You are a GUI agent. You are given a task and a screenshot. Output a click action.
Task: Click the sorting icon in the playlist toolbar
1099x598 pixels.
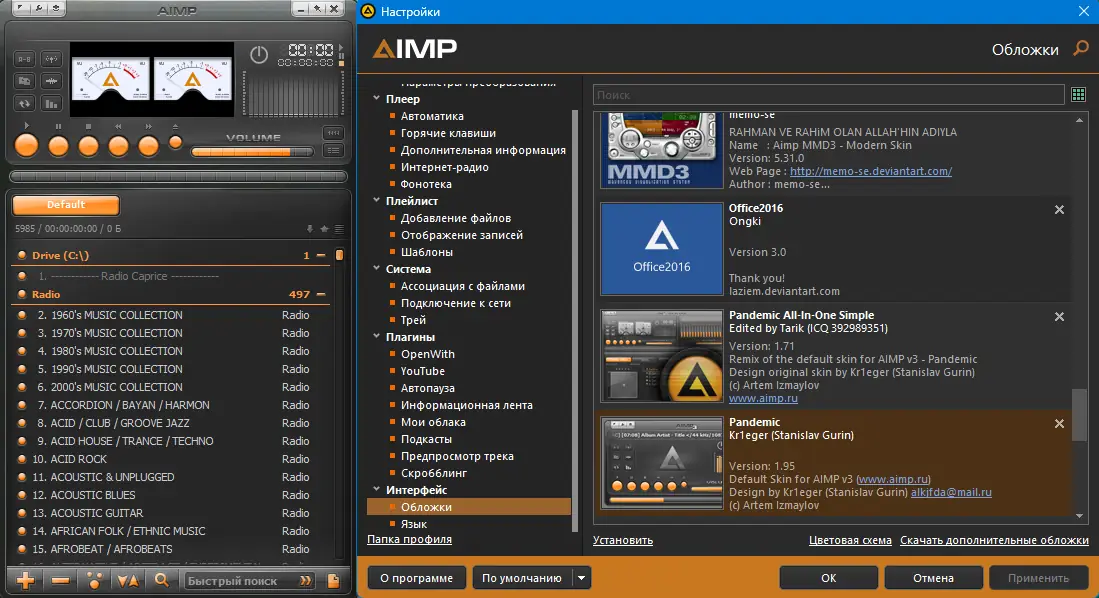click(x=126, y=579)
